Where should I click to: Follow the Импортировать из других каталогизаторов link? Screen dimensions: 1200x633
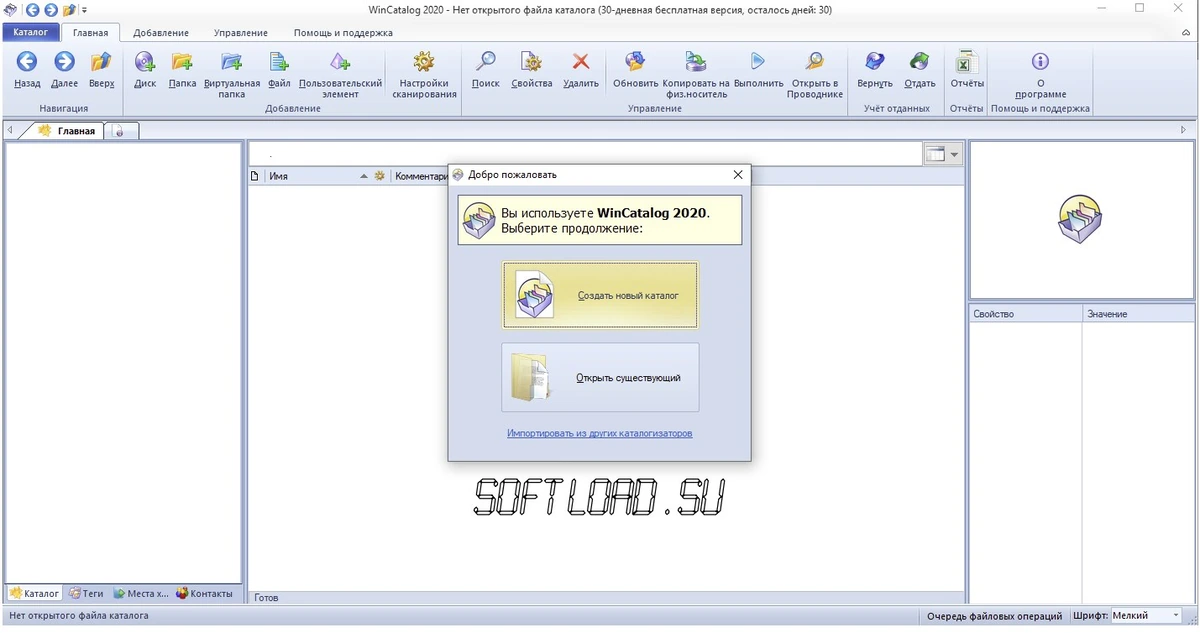[x=599, y=433]
